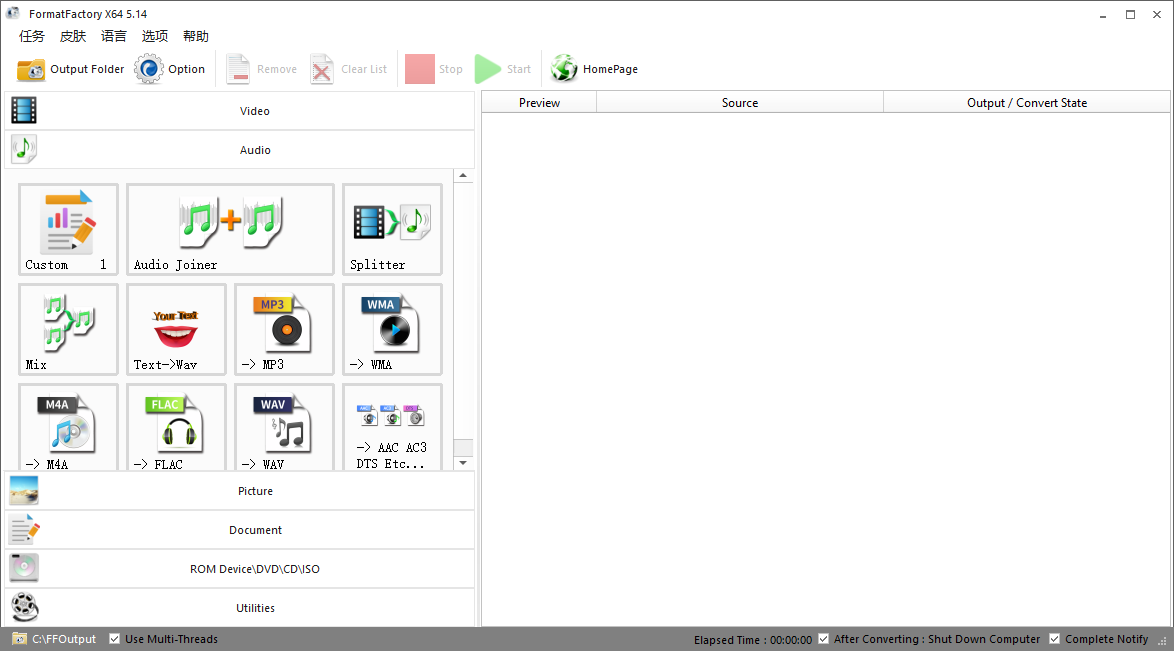The height and width of the screenshot is (651, 1174).
Task: Click the audio panel scroll up arrow
Action: pyautogui.click(x=463, y=175)
